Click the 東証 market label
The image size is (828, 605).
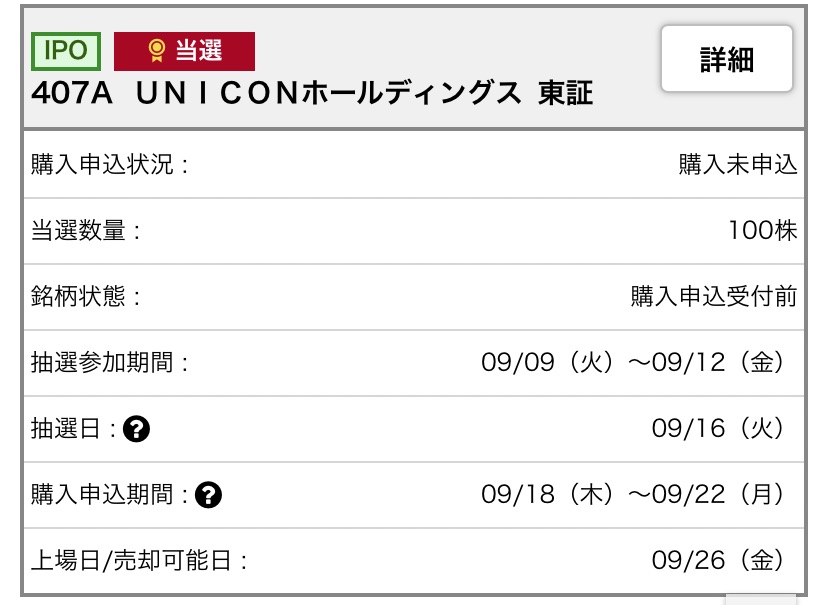(566, 93)
